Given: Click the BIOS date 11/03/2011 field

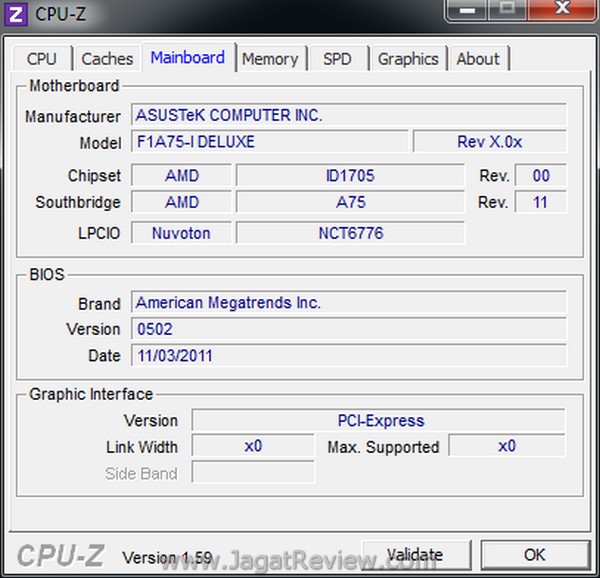Looking at the screenshot, I should click(349, 355).
